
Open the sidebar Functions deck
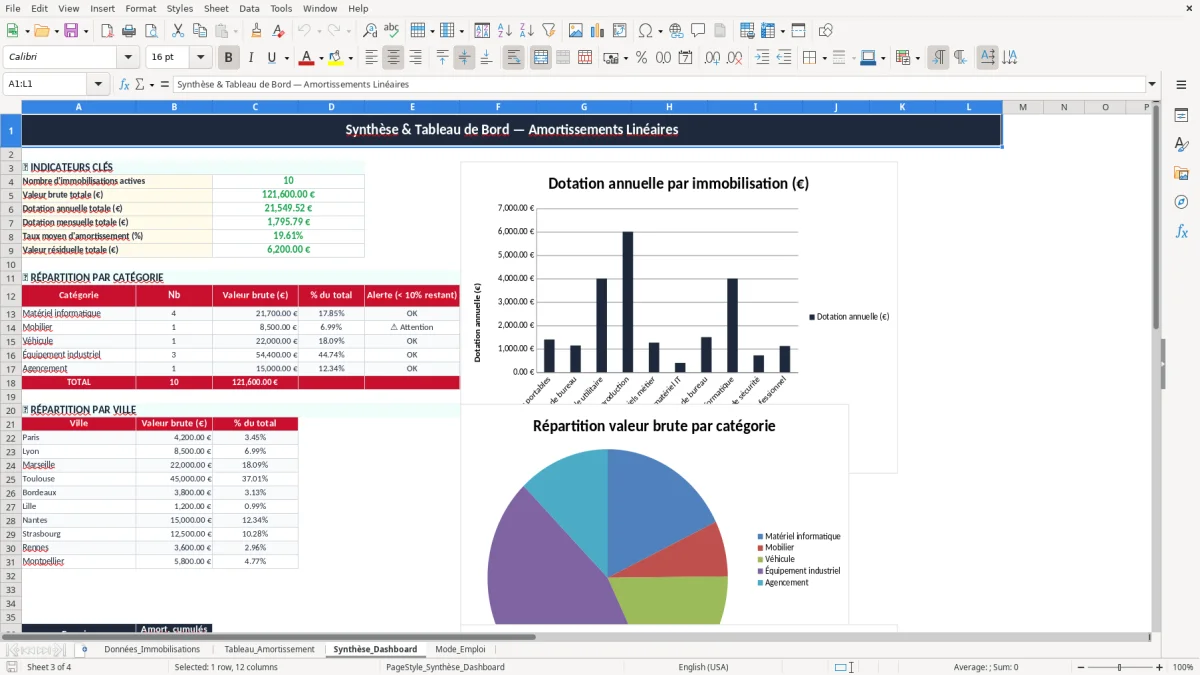(x=1181, y=231)
